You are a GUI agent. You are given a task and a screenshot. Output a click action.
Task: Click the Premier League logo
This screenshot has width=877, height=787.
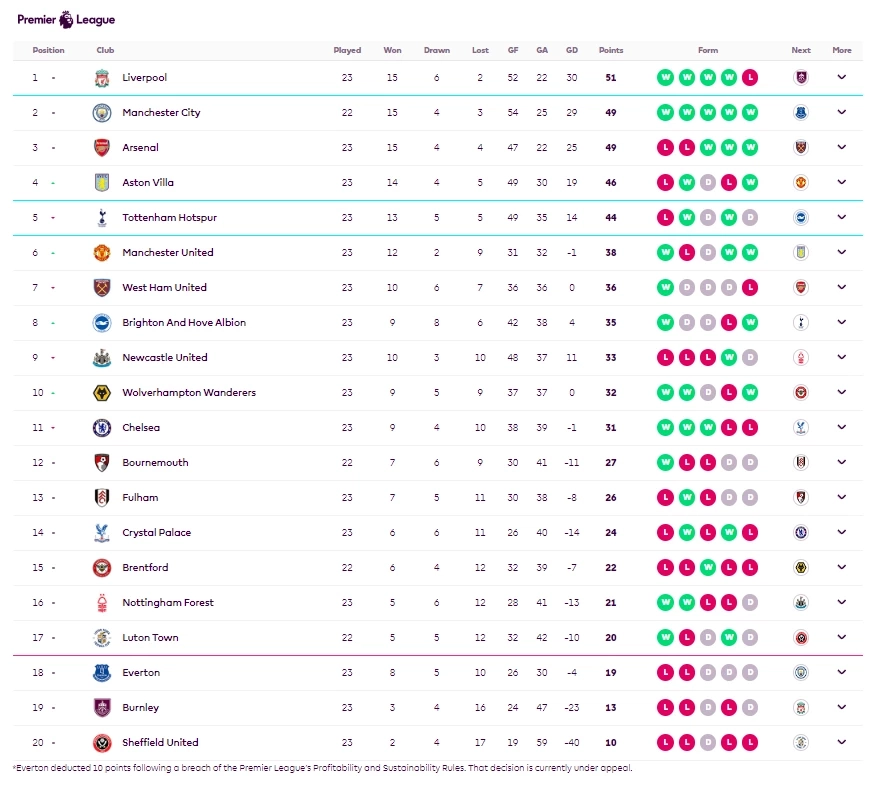tap(66, 19)
